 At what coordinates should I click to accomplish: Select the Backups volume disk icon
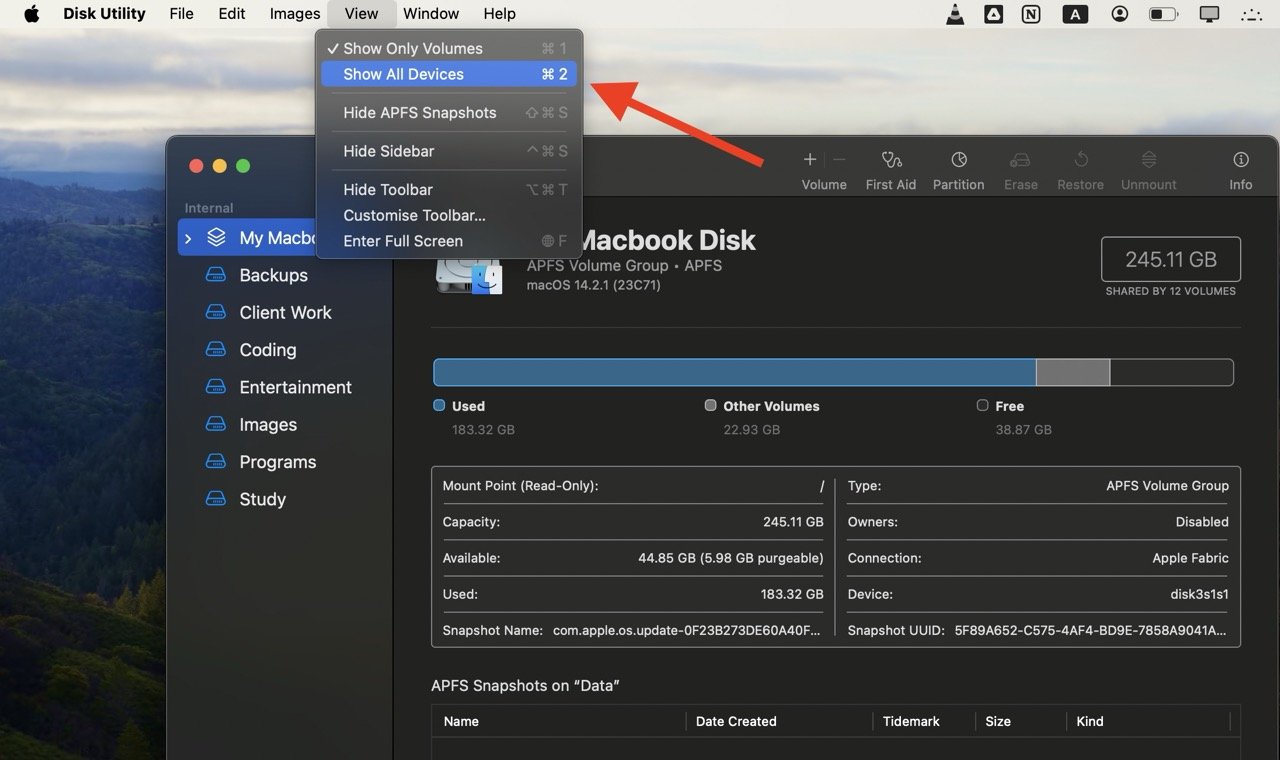pos(216,275)
